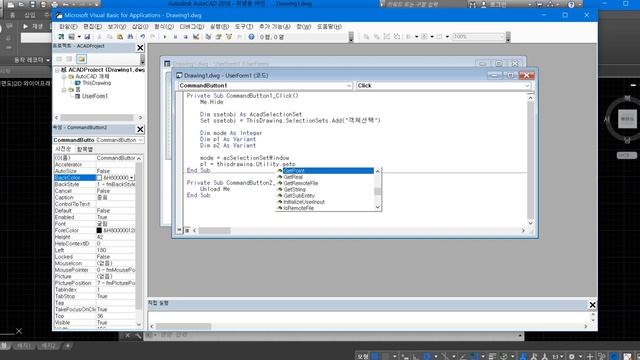Open the BackColor value dropdown arrow

132,178
